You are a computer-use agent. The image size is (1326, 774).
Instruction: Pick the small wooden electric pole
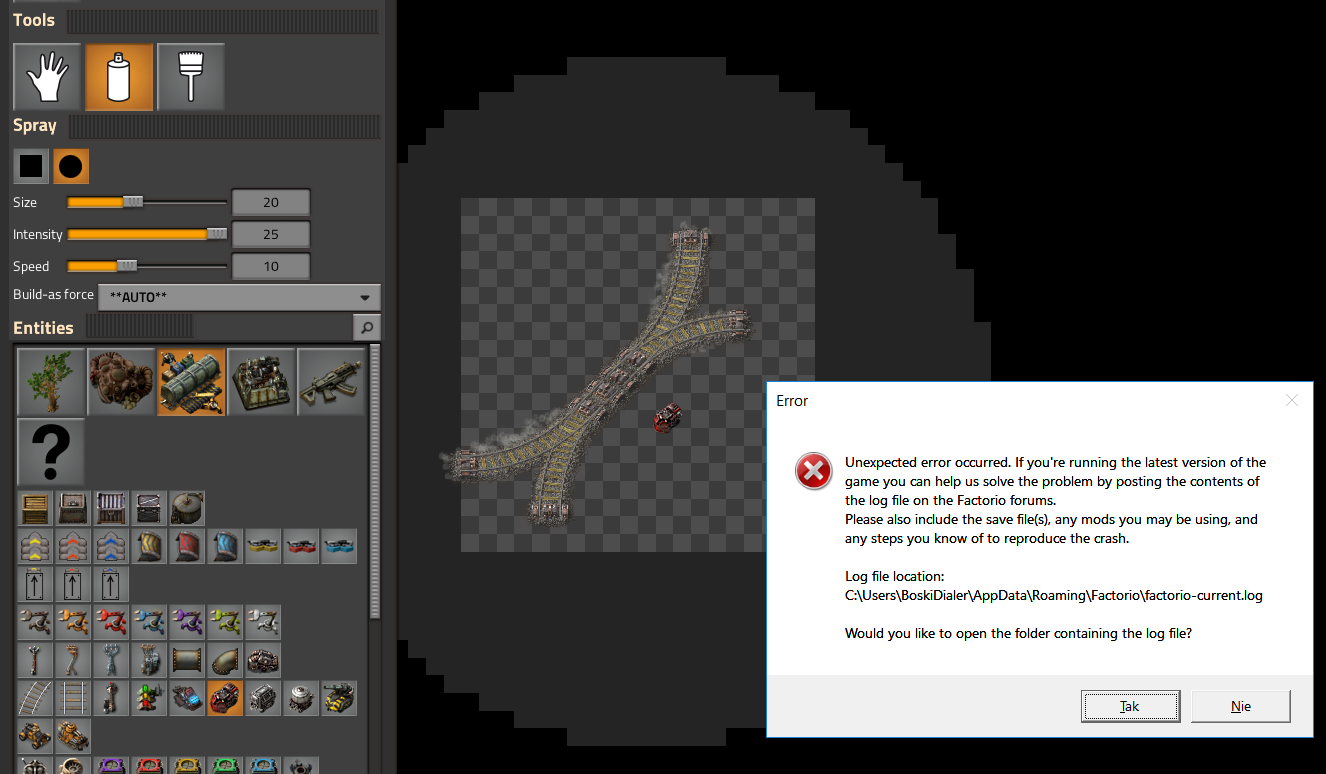36,660
